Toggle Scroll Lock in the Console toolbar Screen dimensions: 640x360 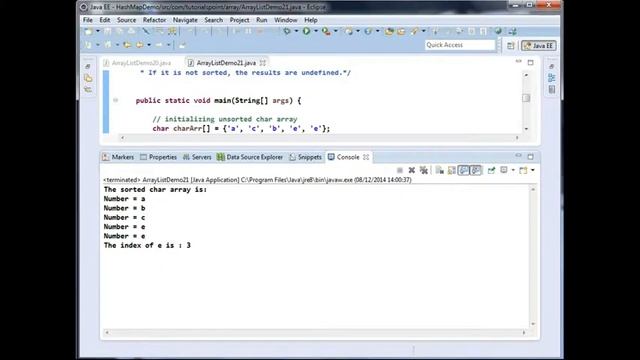pos(452,170)
